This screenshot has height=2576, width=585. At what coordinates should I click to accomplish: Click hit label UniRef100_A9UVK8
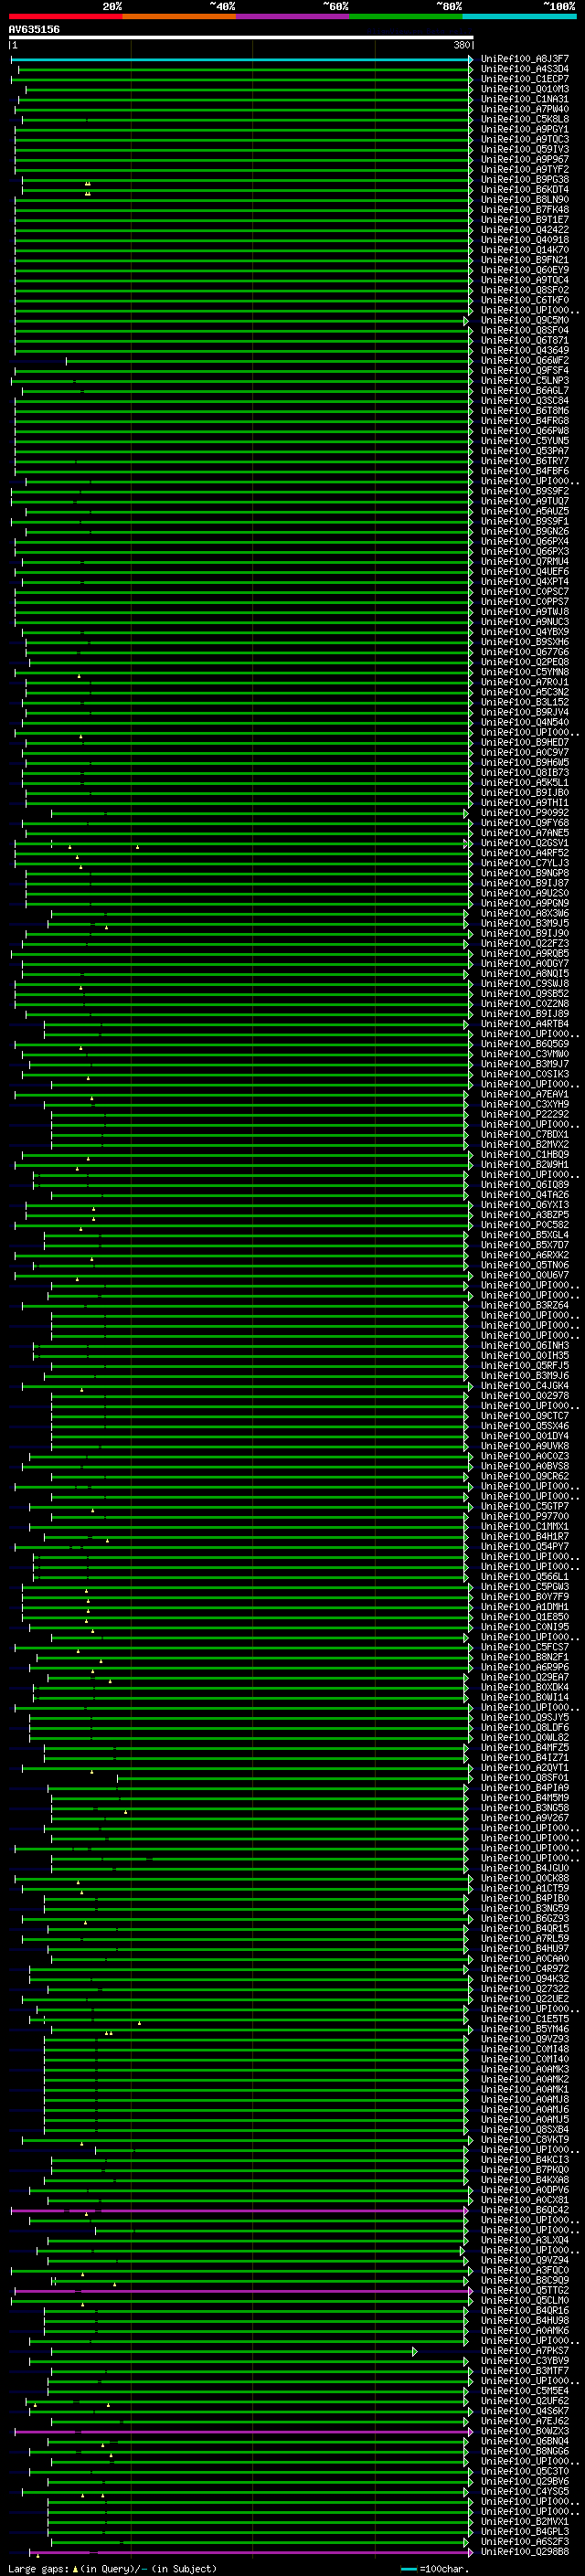pyautogui.click(x=525, y=1445)
